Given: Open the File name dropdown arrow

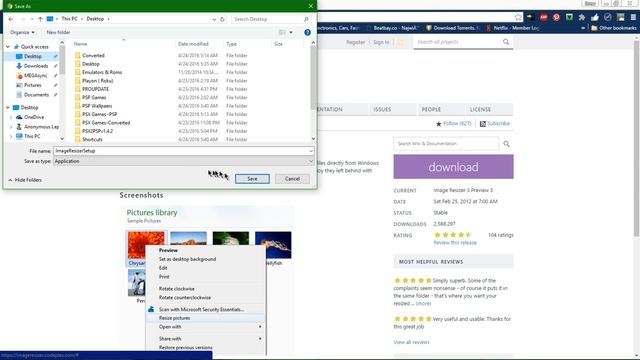Looking at the screenshot, I should point(311,151).
